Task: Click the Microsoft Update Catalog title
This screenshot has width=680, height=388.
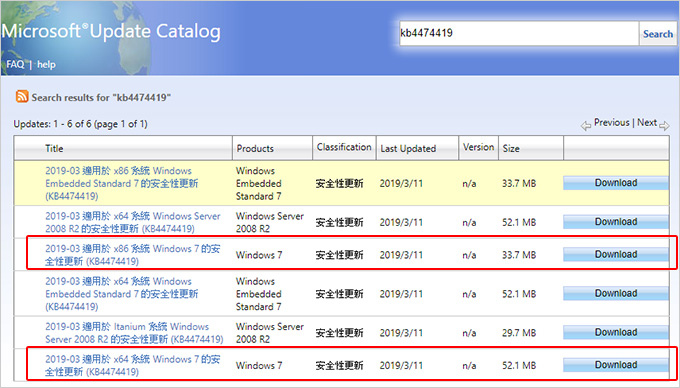Action: (x=111, y=31)
